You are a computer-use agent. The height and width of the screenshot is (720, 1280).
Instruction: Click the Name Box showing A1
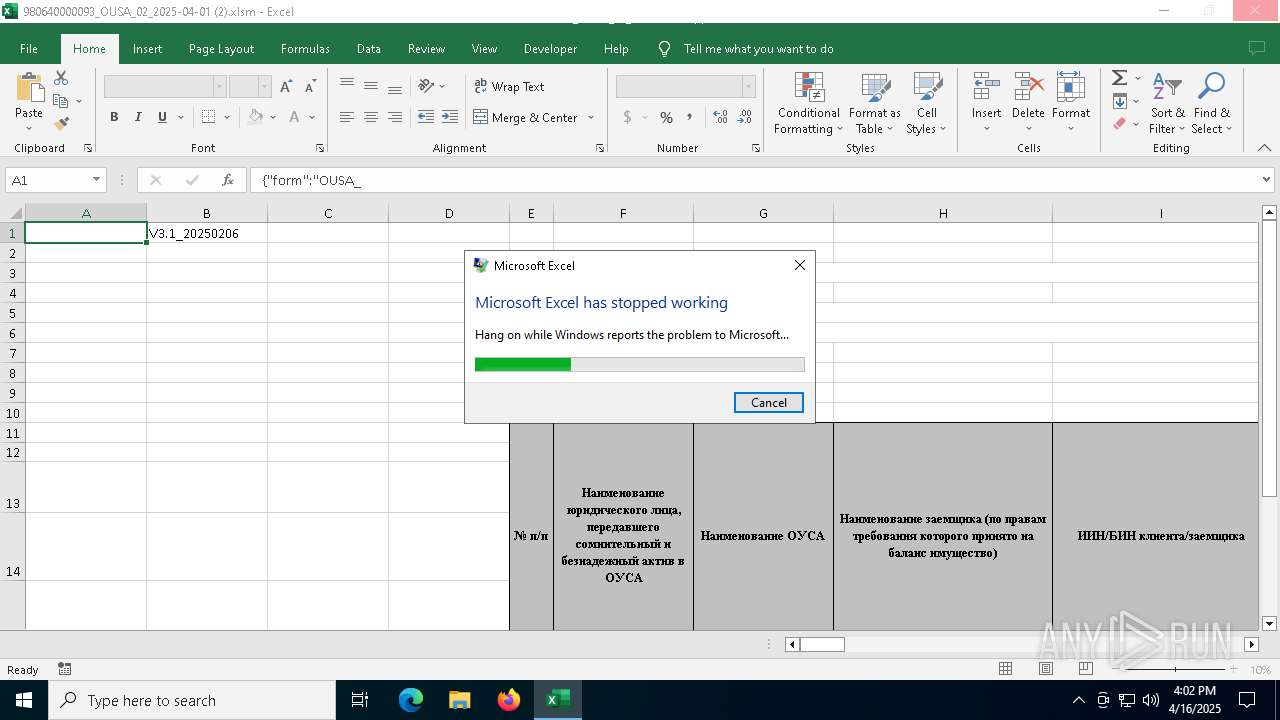[x=55, y=180]
